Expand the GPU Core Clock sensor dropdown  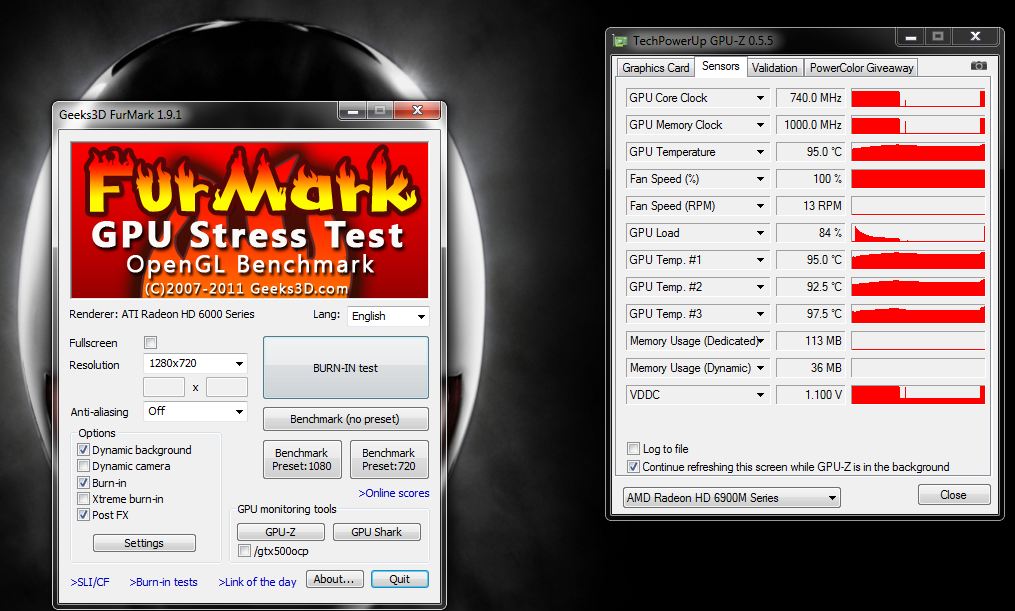(761, 98)
